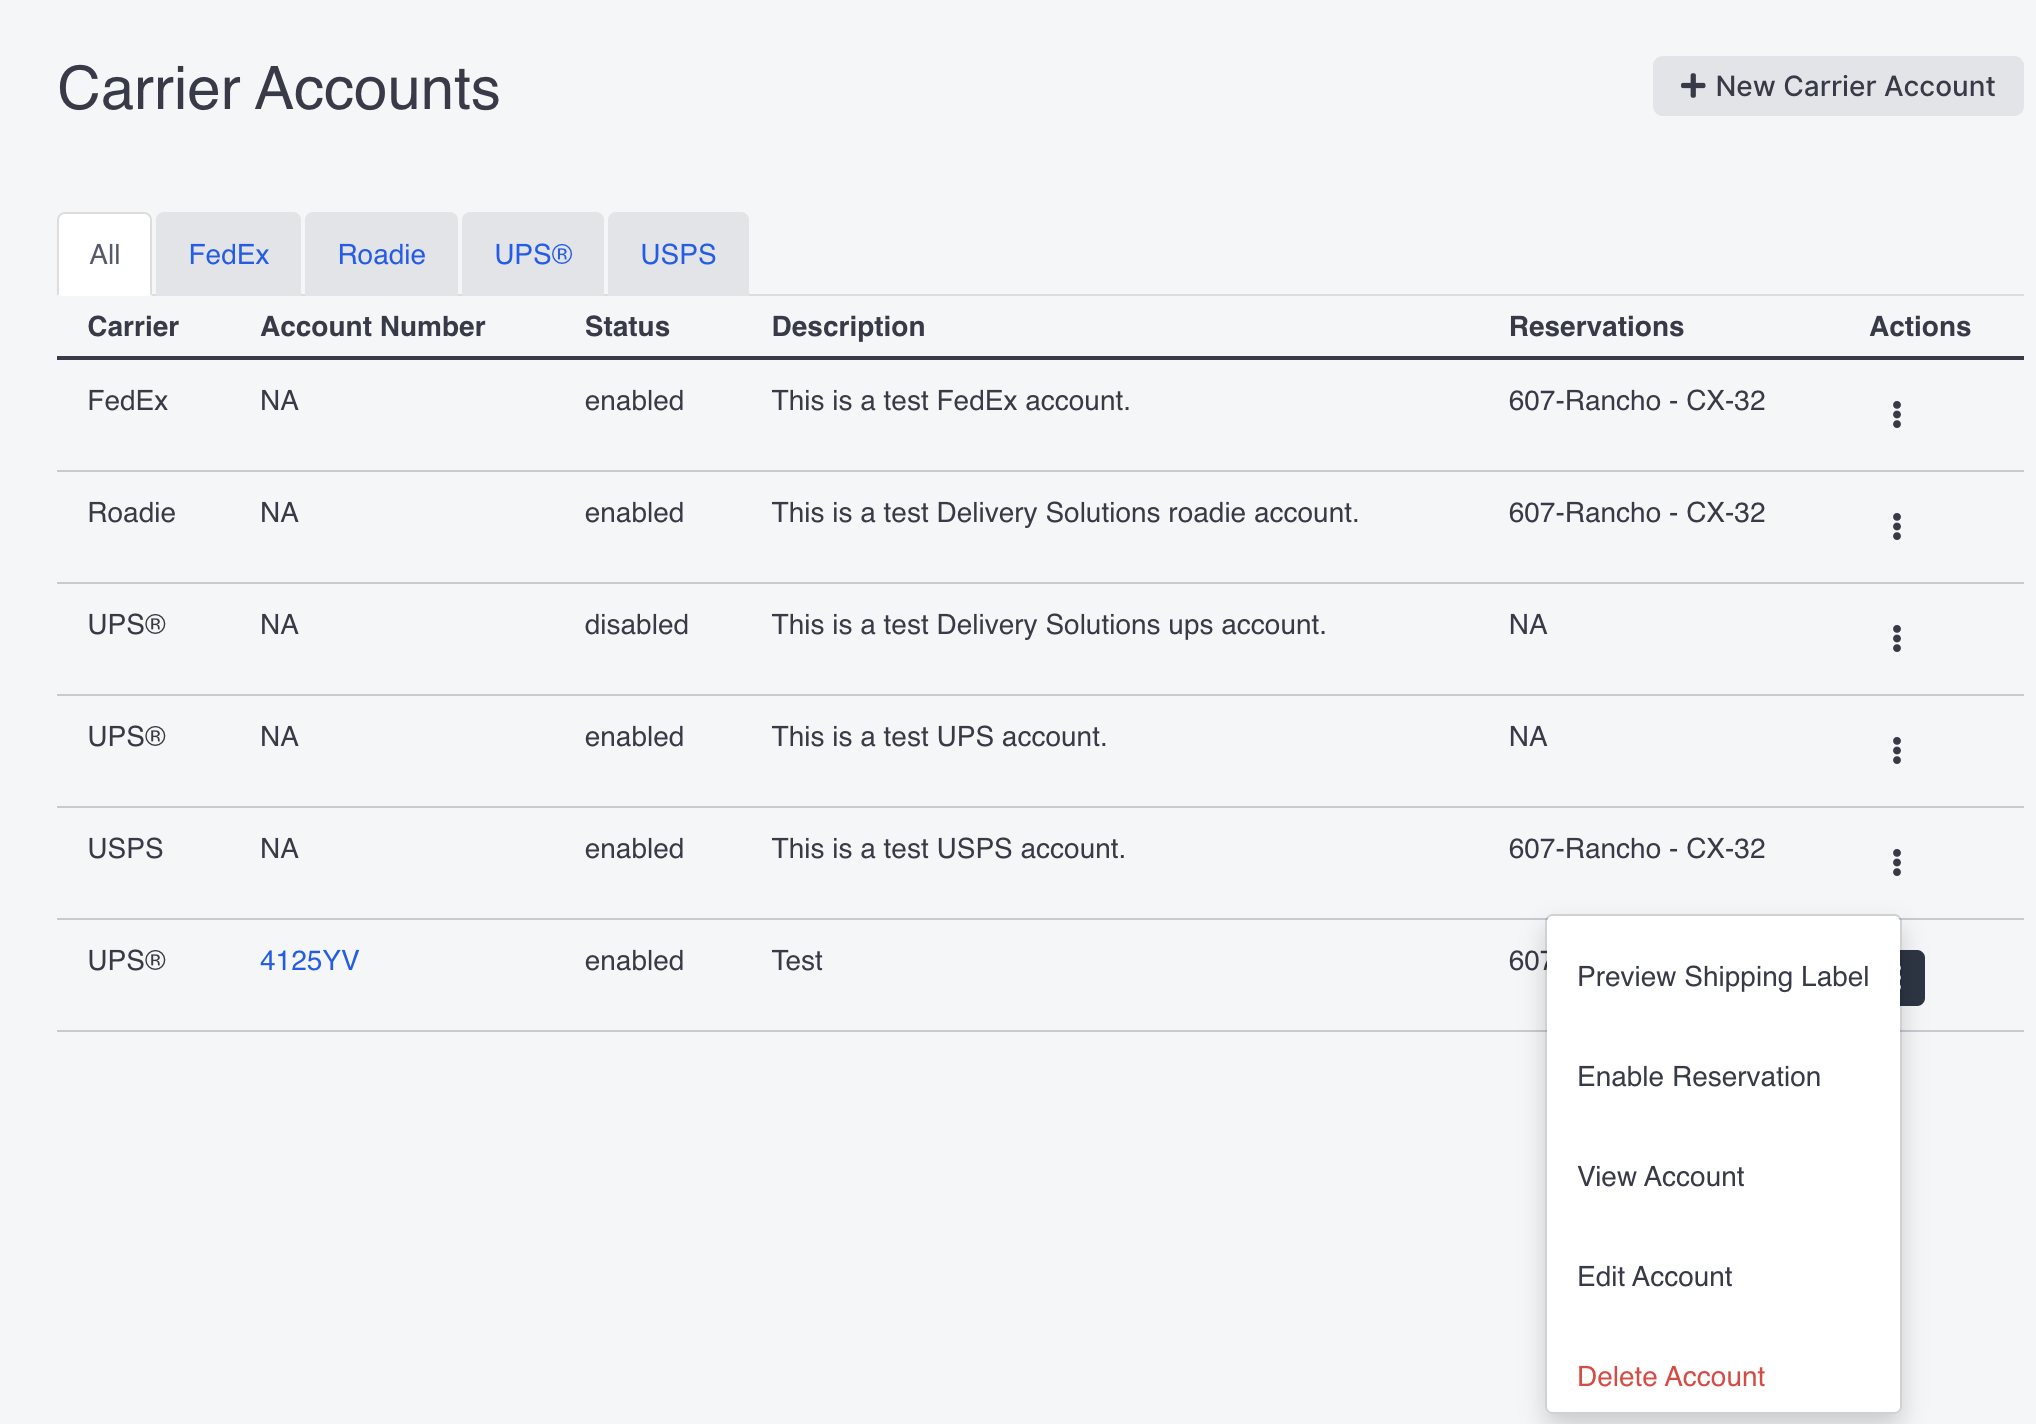
Task: Switch to the UPS® tab
Action: pos(533,254)
